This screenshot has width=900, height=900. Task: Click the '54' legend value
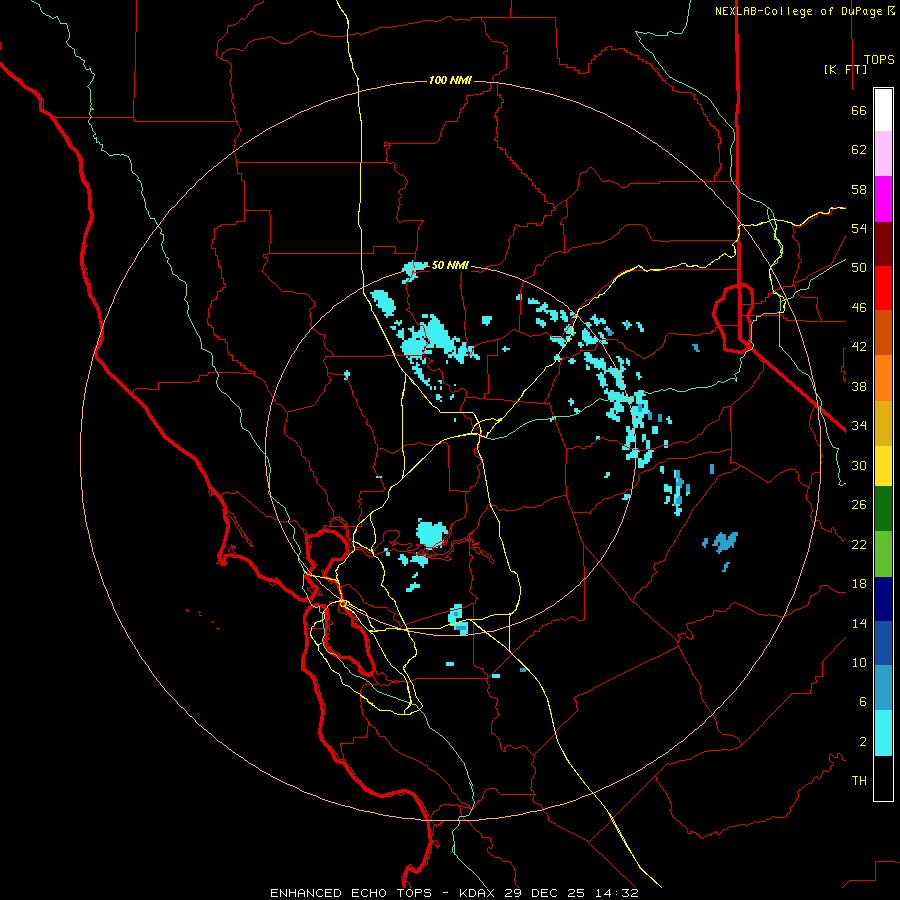[x=859, y=228]
